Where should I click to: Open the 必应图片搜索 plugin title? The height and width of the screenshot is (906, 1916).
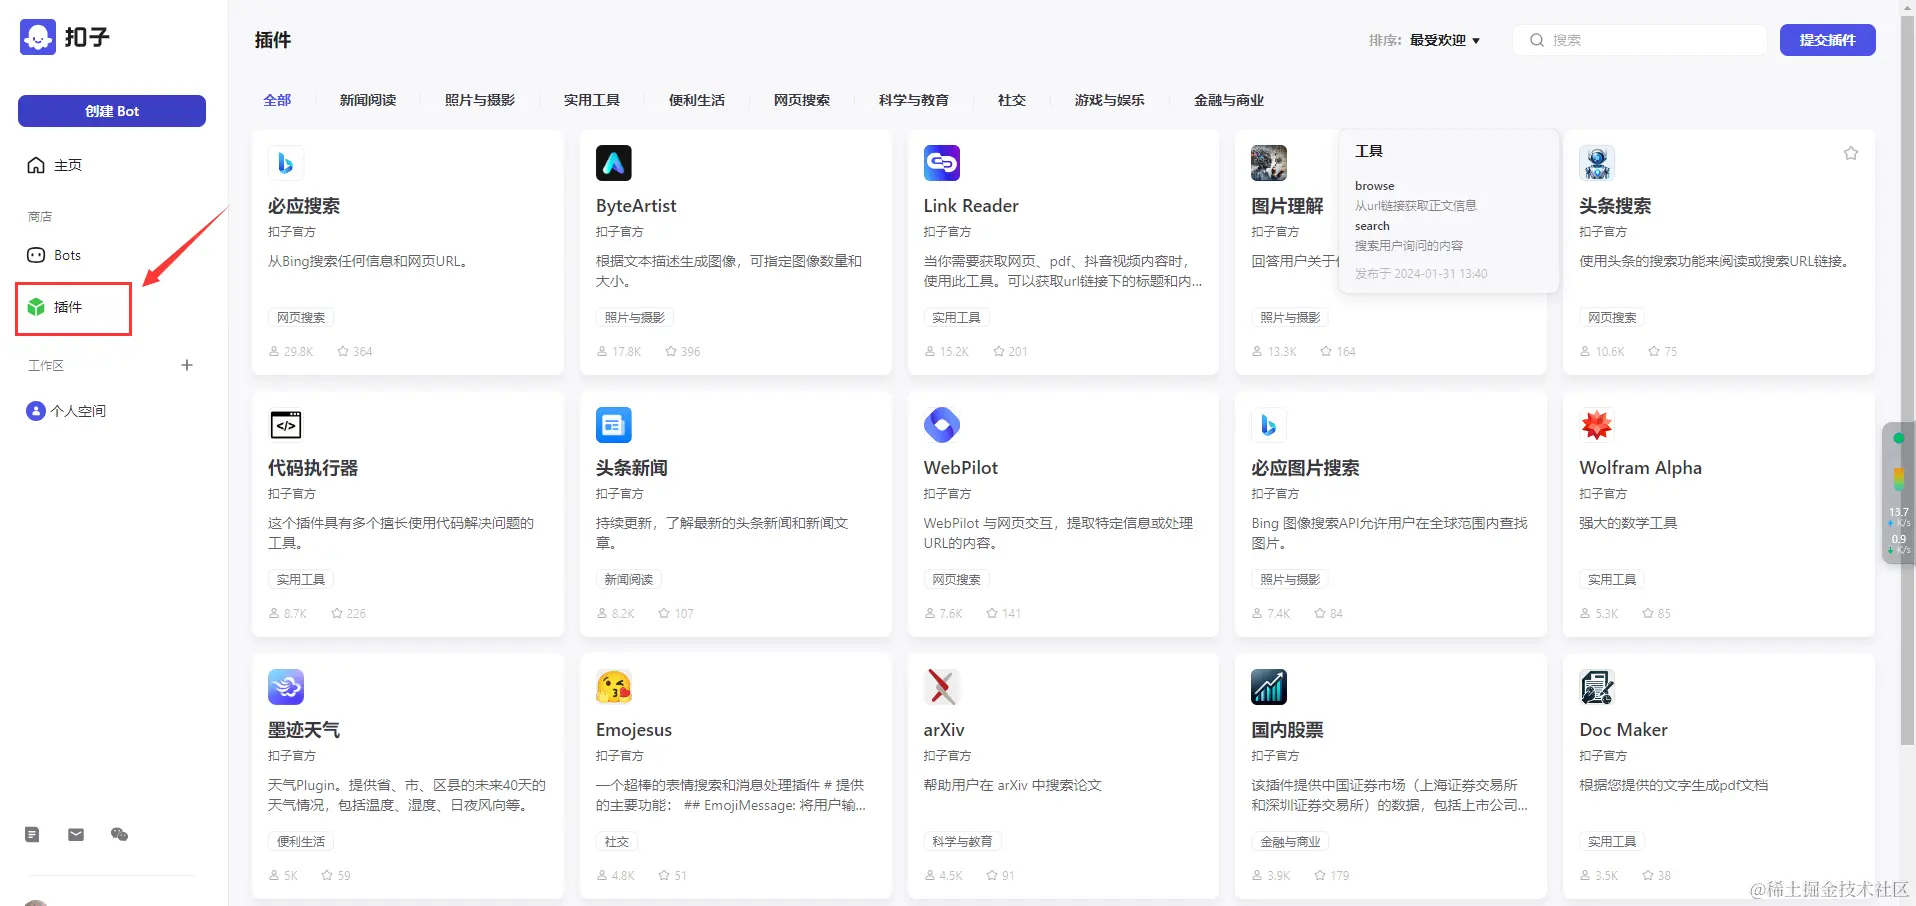[1305, 468]
